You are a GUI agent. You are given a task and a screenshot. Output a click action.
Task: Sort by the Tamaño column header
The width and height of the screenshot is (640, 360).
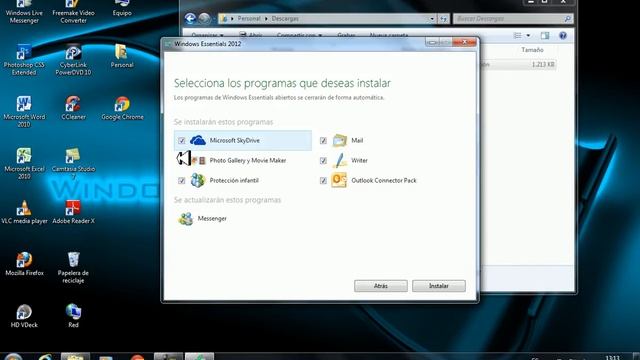532,50
